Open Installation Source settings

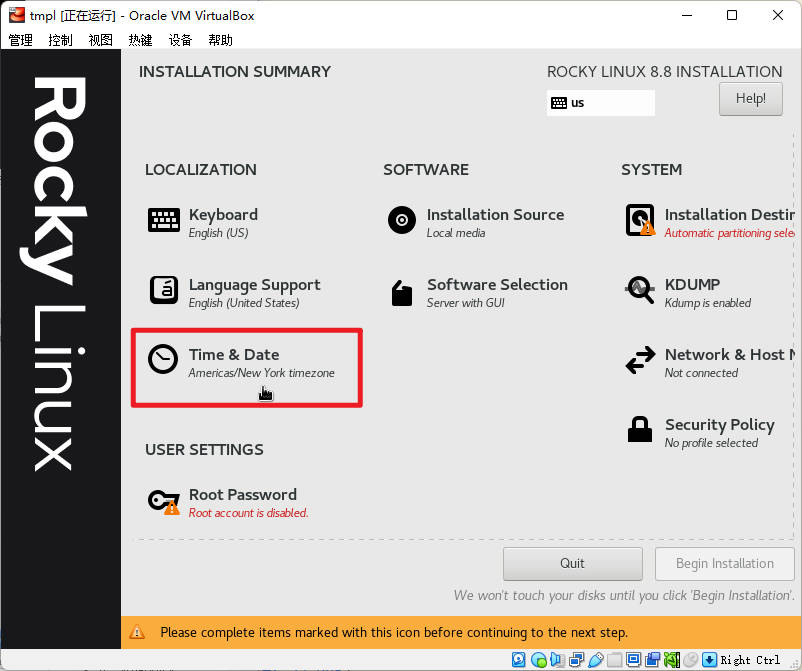pos(476,222)
